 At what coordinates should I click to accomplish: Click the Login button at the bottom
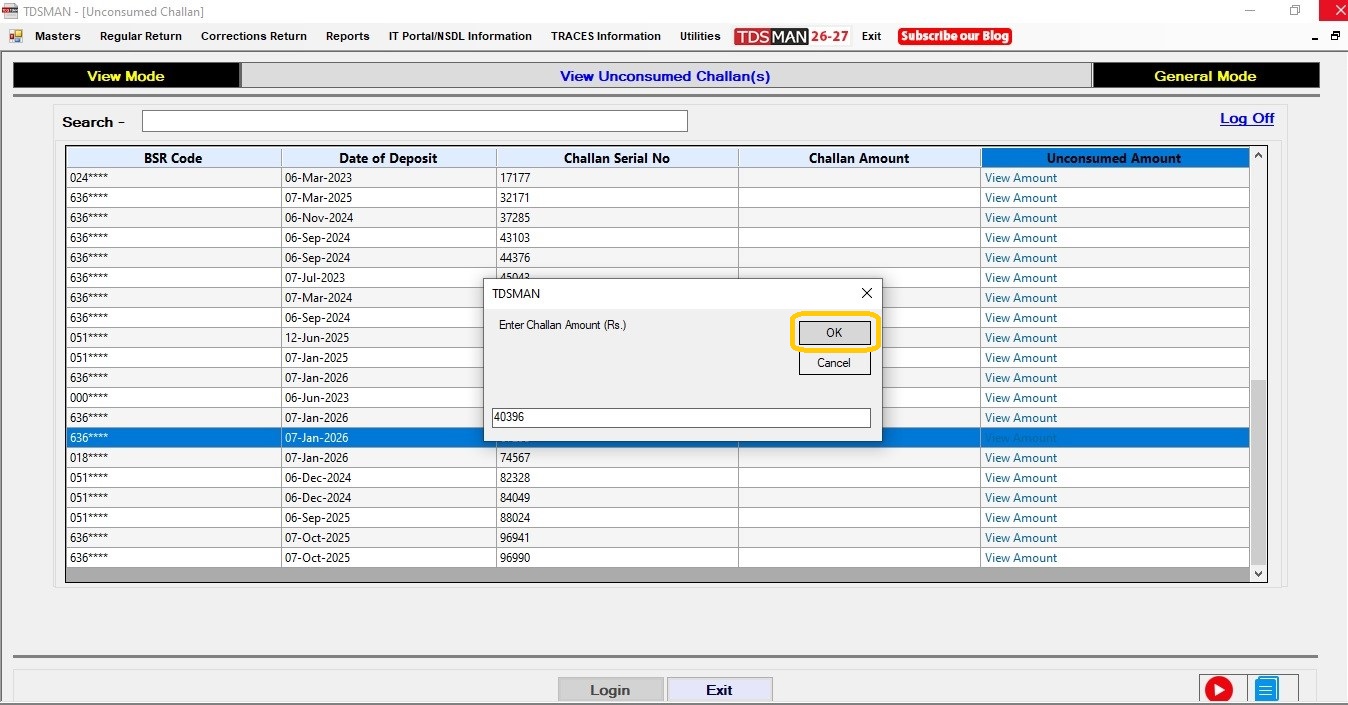click(x=610, y=690)
